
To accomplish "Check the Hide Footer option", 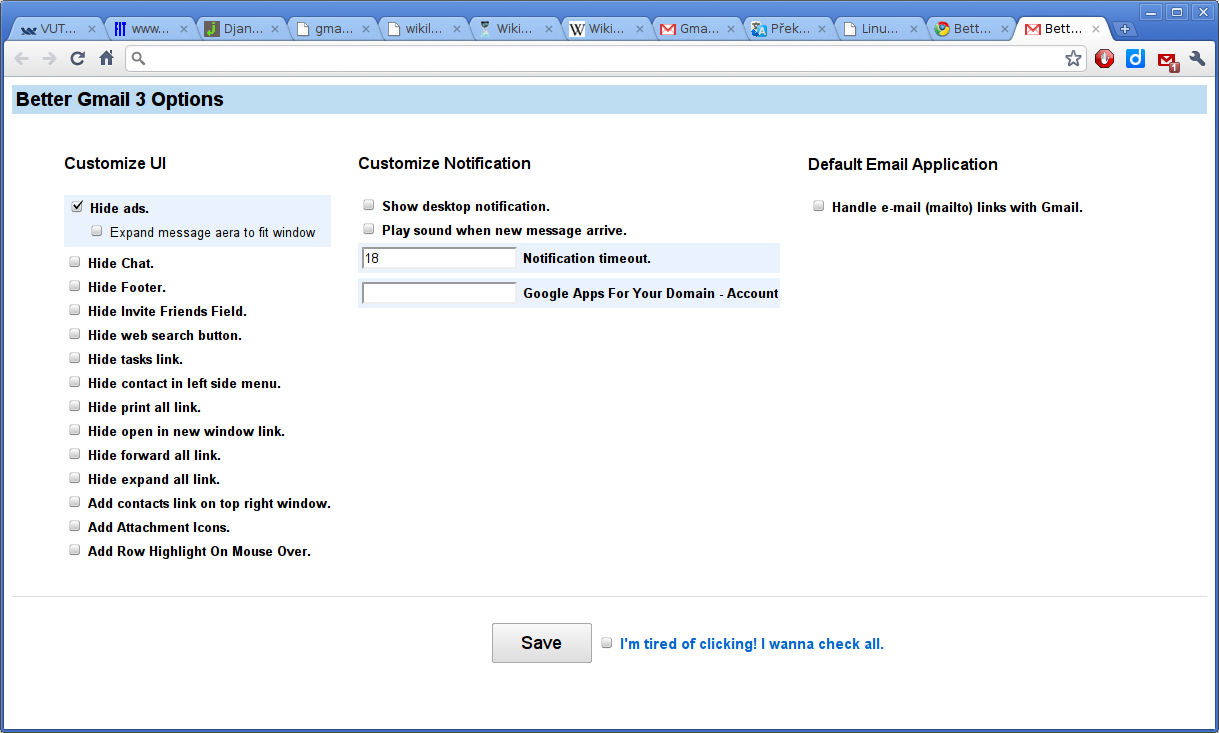I will coord(75,286).
